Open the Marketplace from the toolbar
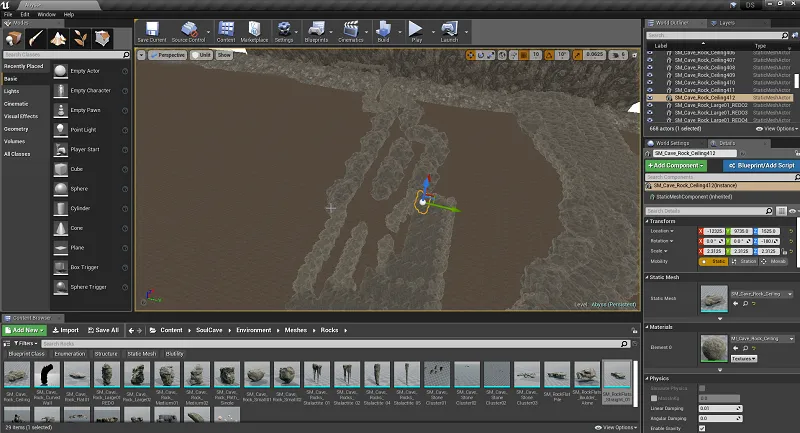 point(254,32)
